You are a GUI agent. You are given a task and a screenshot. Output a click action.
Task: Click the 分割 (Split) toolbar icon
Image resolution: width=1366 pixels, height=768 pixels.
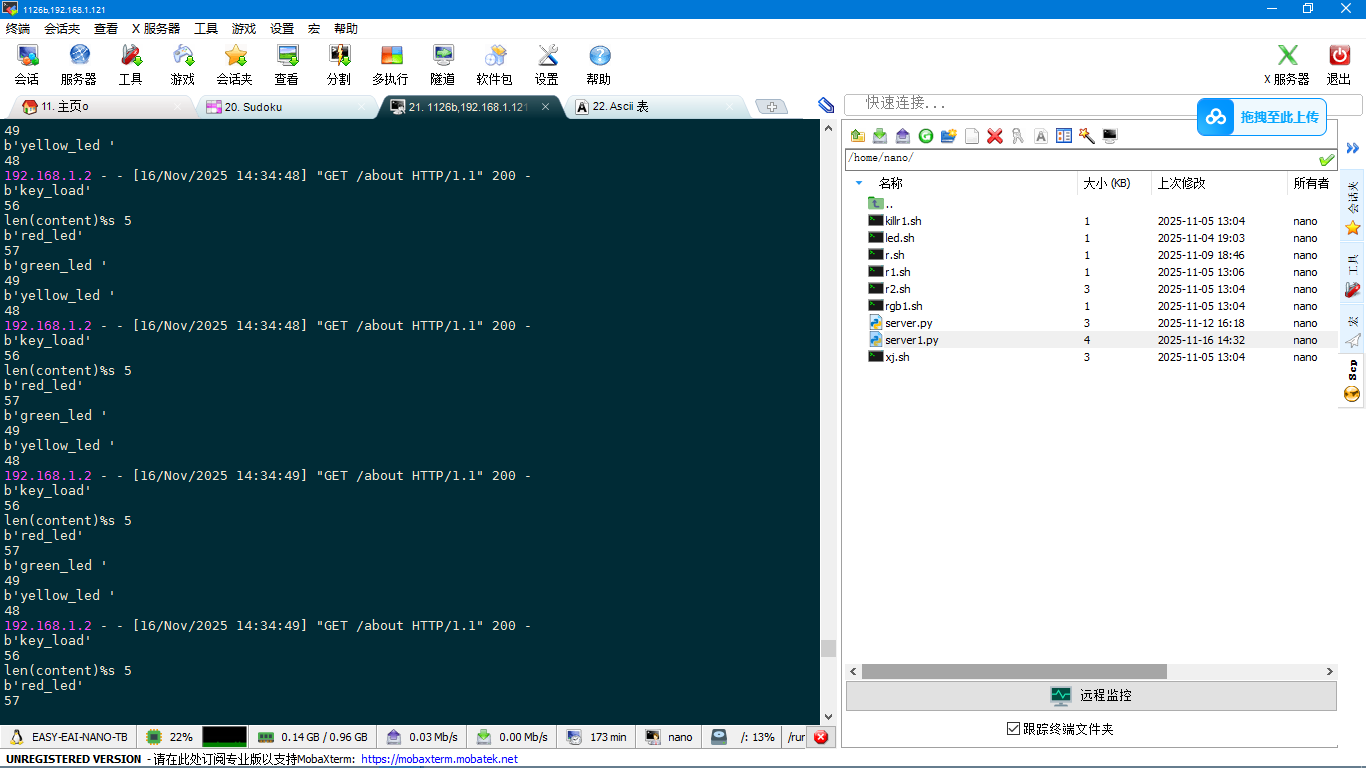click(x=339, y=64)
